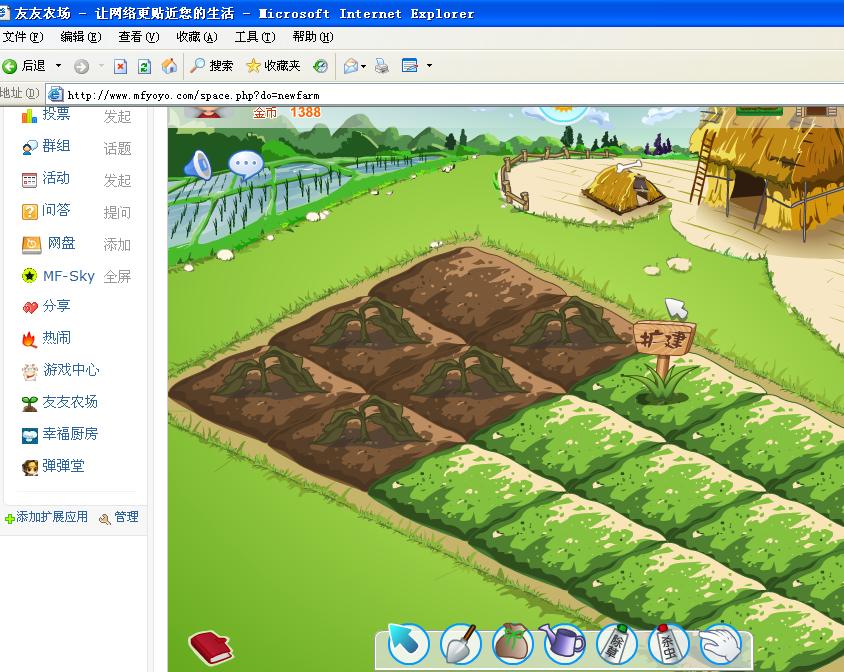Open the 弹弹堂 sidebar link
Image resolution: width=844 pixels, height=672 pixels.
64,466
